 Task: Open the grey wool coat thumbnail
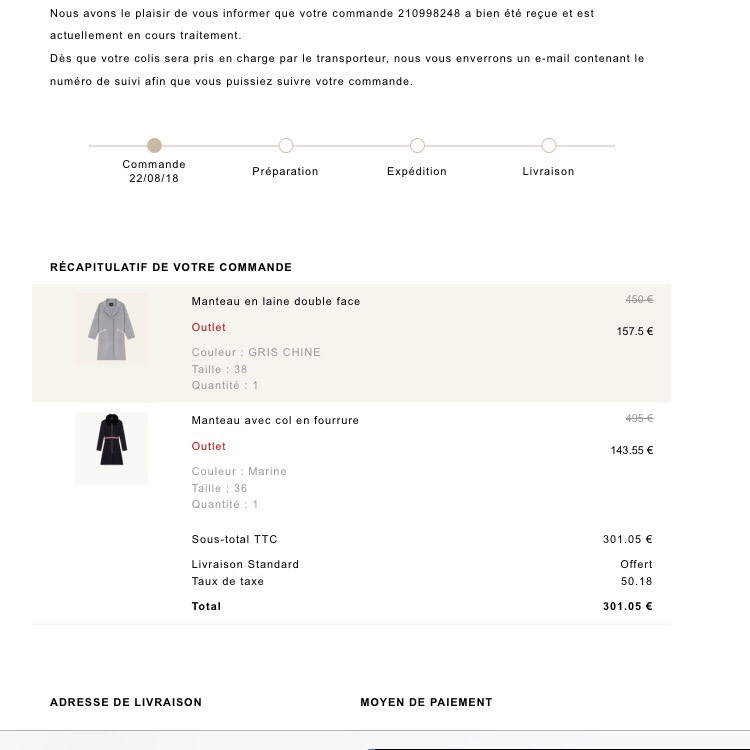pos(111,330)
